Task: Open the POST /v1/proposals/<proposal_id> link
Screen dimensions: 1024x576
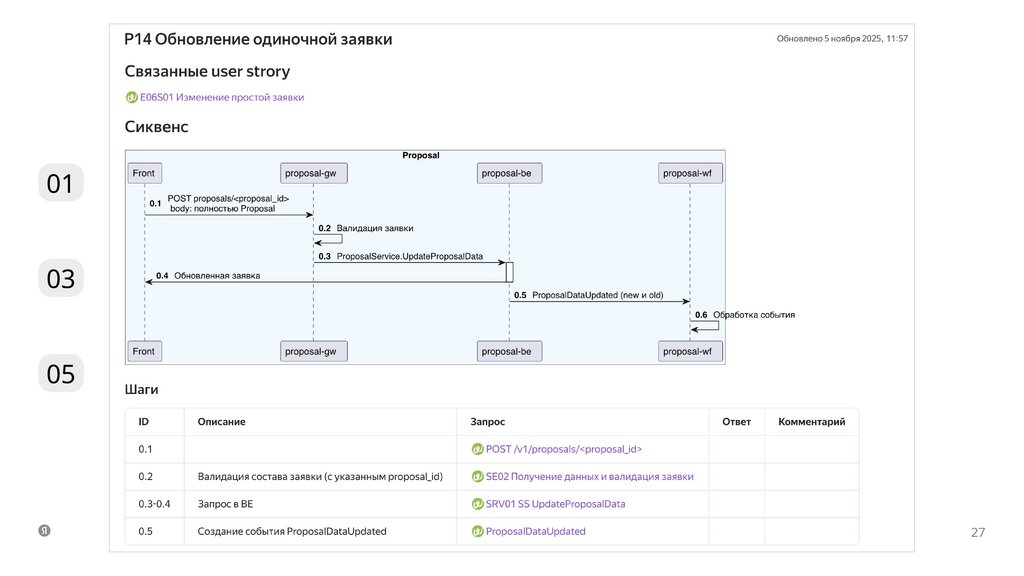Action: coord(564,450)
